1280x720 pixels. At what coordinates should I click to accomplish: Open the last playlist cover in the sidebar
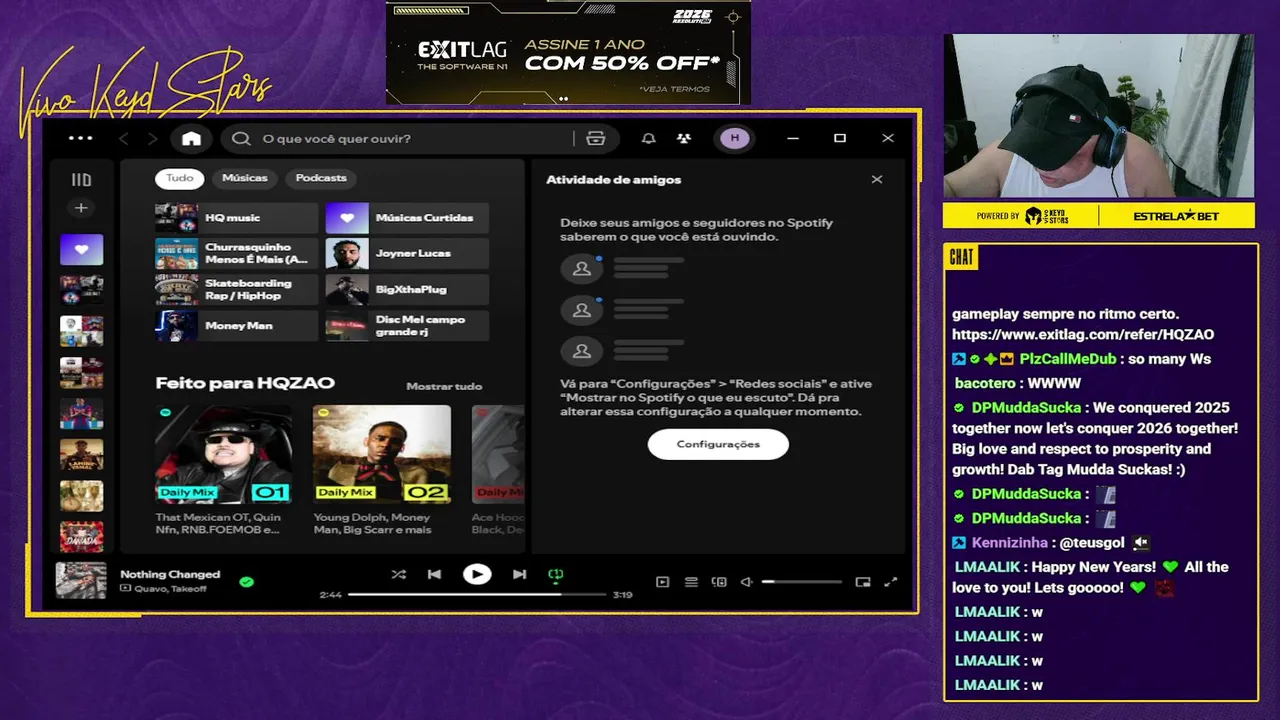click(x=81, y=535)
